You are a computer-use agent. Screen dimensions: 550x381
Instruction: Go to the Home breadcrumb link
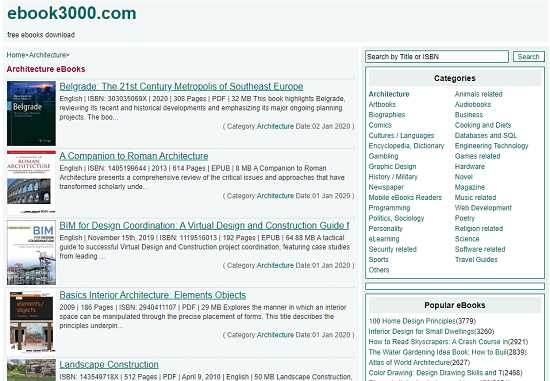(x=16, y=55)
